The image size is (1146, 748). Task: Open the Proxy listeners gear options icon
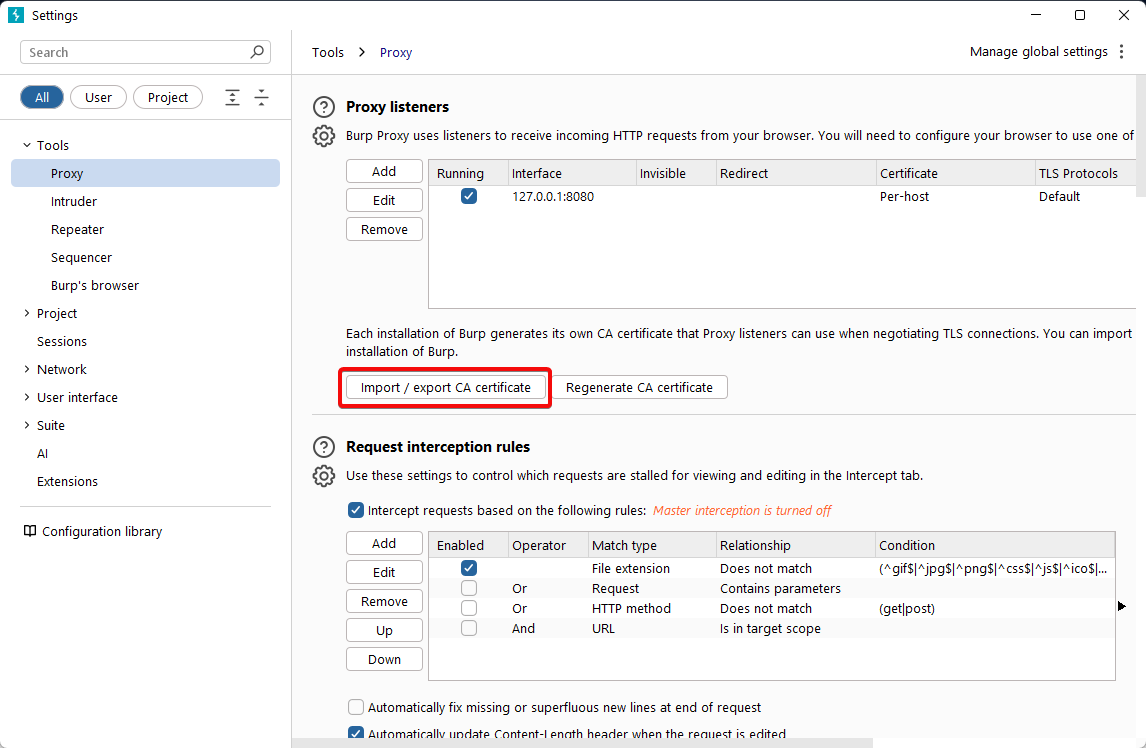coord(324,136)
